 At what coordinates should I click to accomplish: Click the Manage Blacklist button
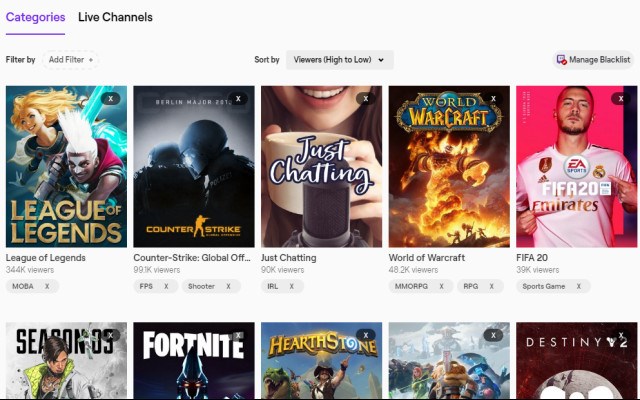tap(593, 60)
